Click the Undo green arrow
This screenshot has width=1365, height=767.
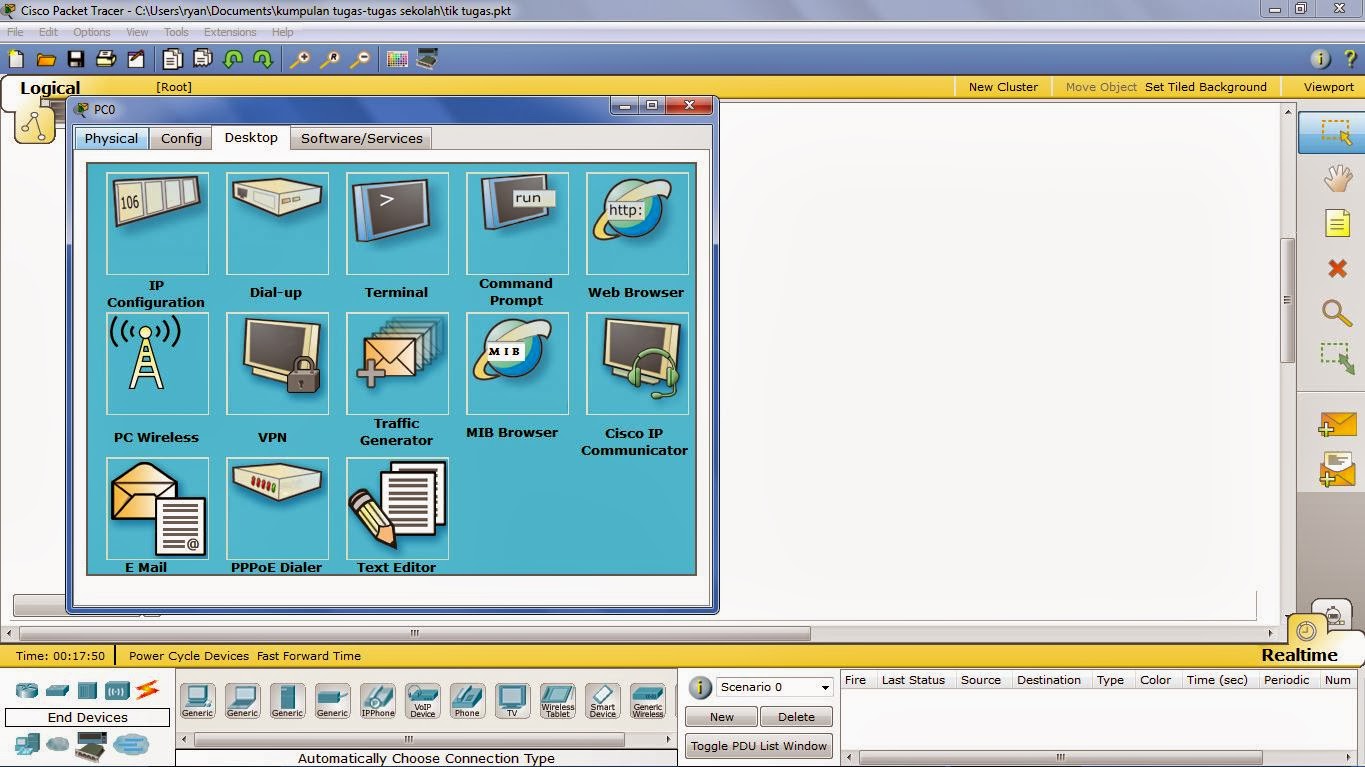point(233,59)
